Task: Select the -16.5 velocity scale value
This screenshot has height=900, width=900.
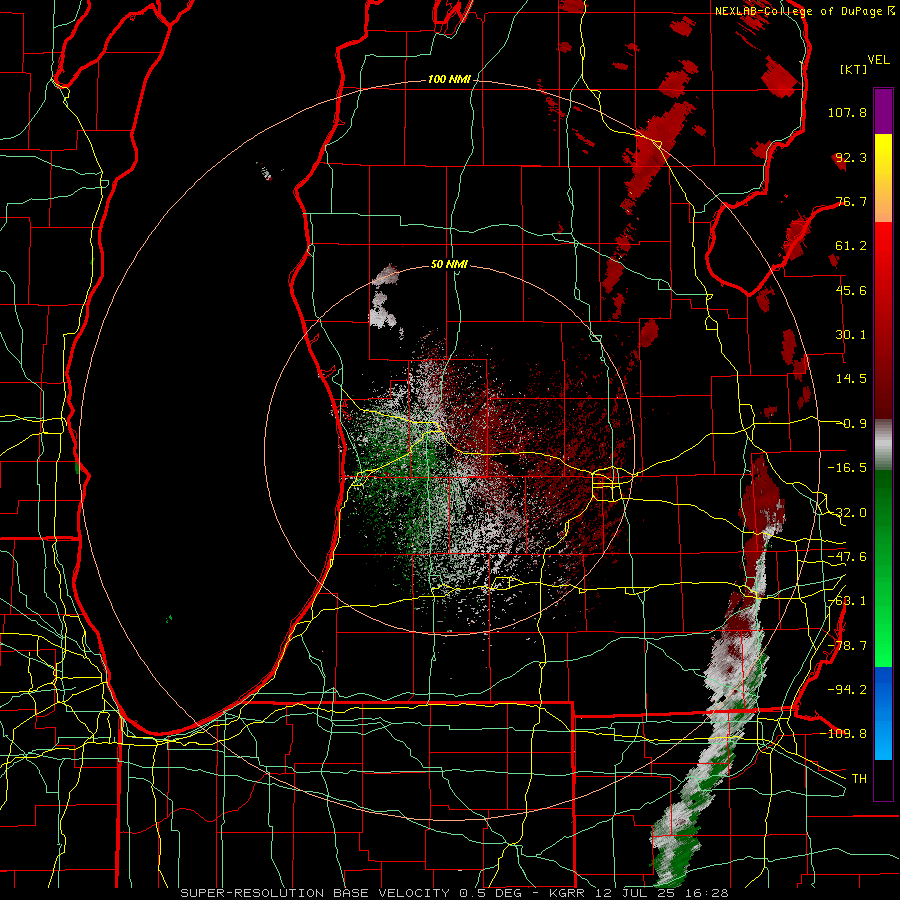Action: (x=847, y=468)
